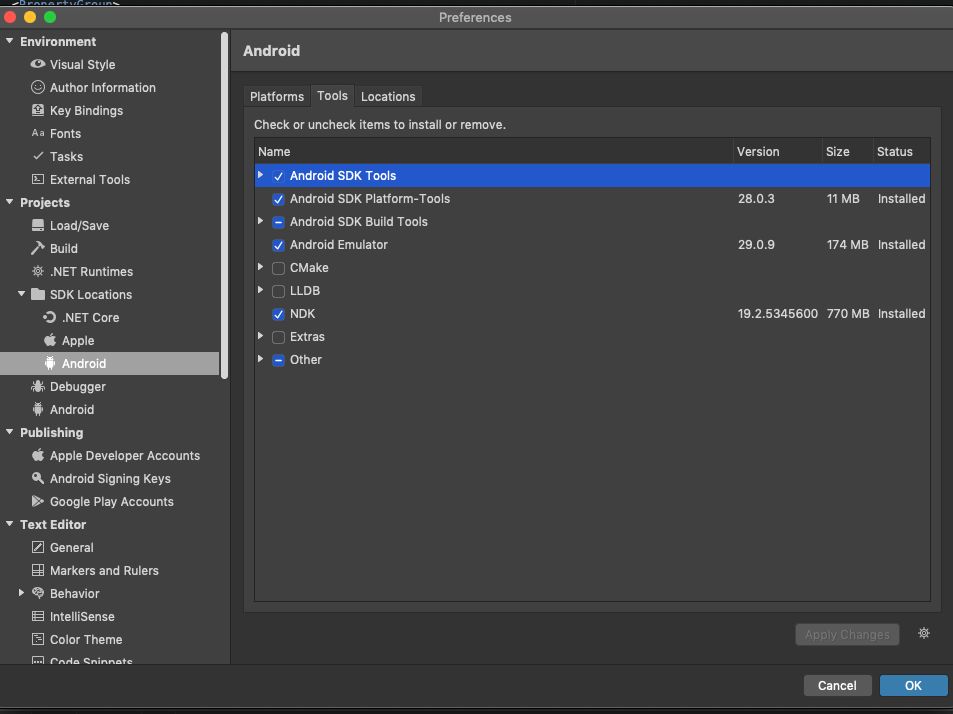Select the Behavior brain icon
Screen dimensions: 953x714
38,593
